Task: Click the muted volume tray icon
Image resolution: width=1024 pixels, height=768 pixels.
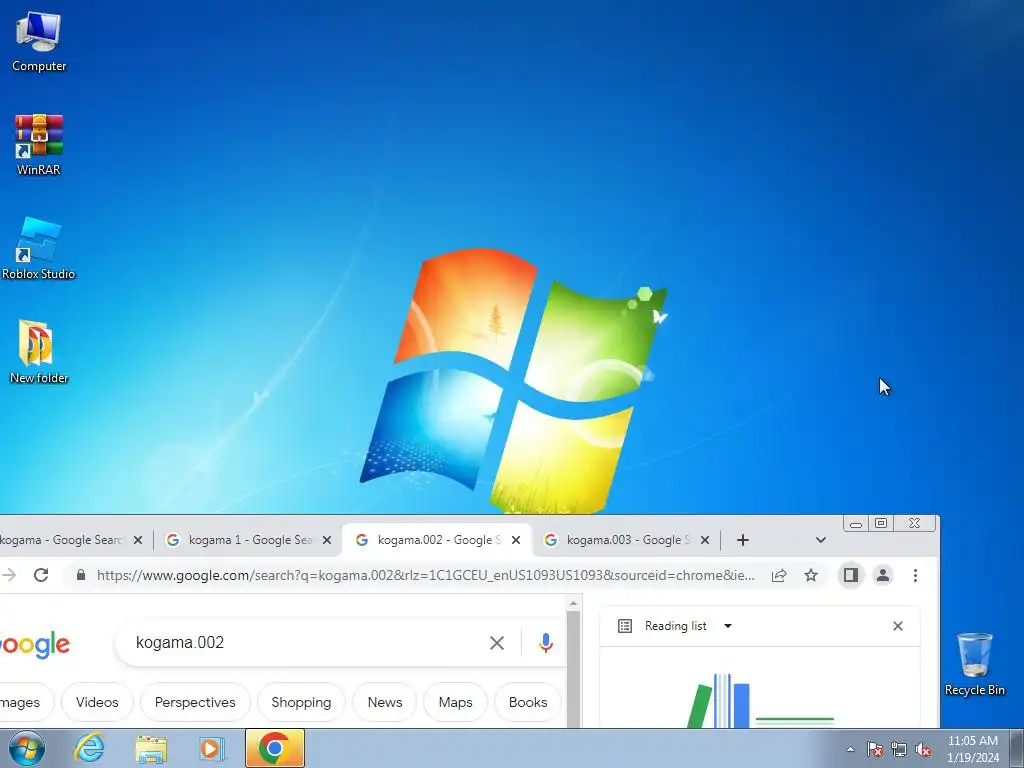Action: [923, 749]
